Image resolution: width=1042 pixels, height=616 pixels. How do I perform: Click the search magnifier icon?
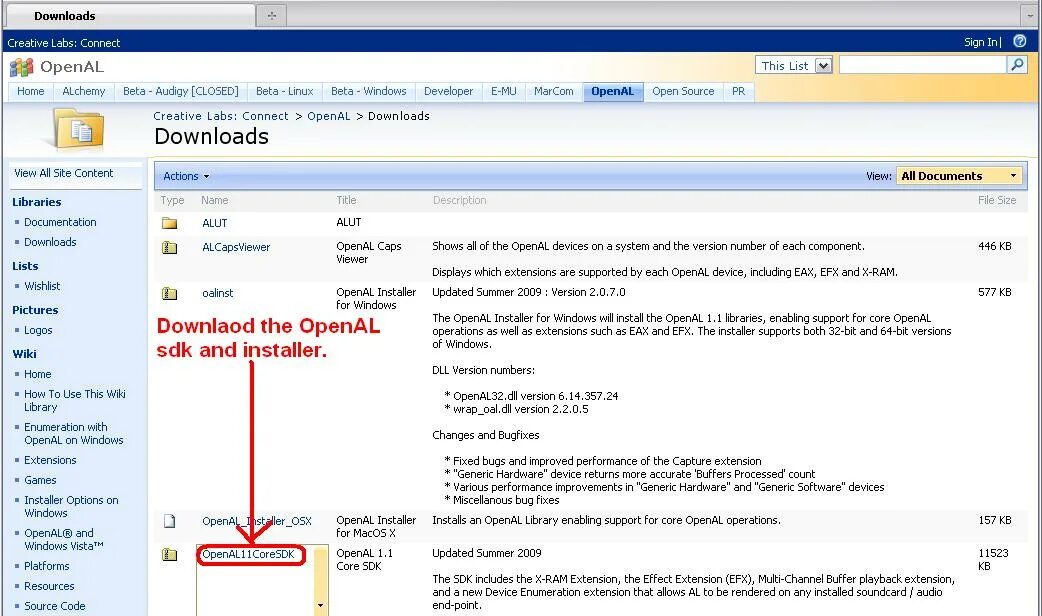click(1017, 64)
